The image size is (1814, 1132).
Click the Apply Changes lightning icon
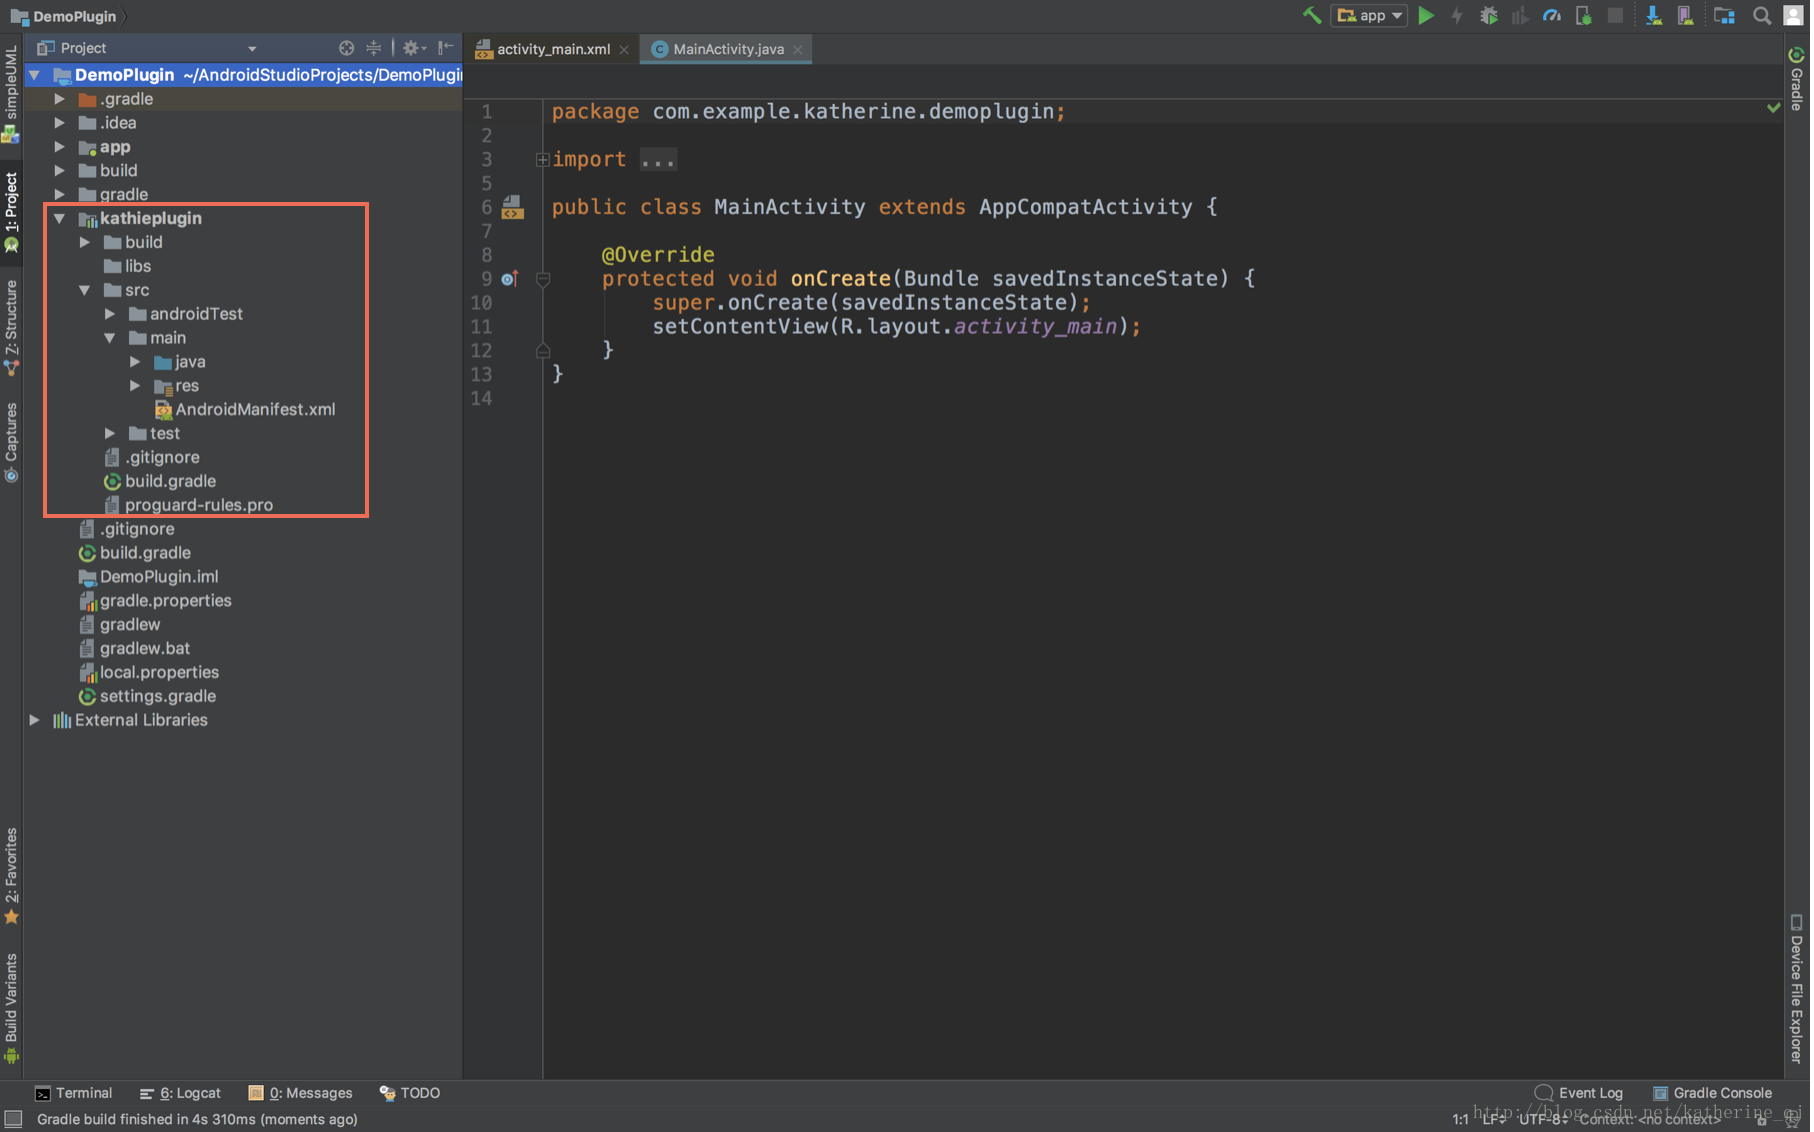(x=1457, y=16)
